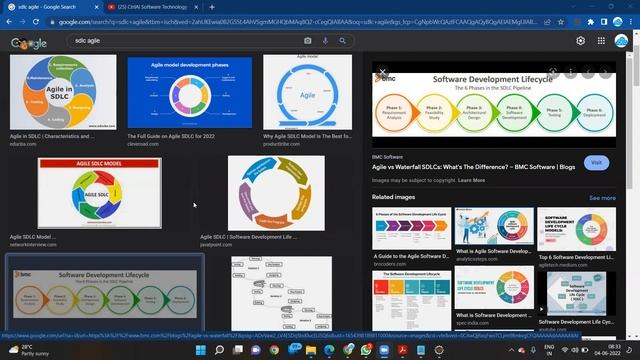Screen dimensions: 640x360
Task: Open related image 'What is Software Development ...'
Action: click(494, 287)
